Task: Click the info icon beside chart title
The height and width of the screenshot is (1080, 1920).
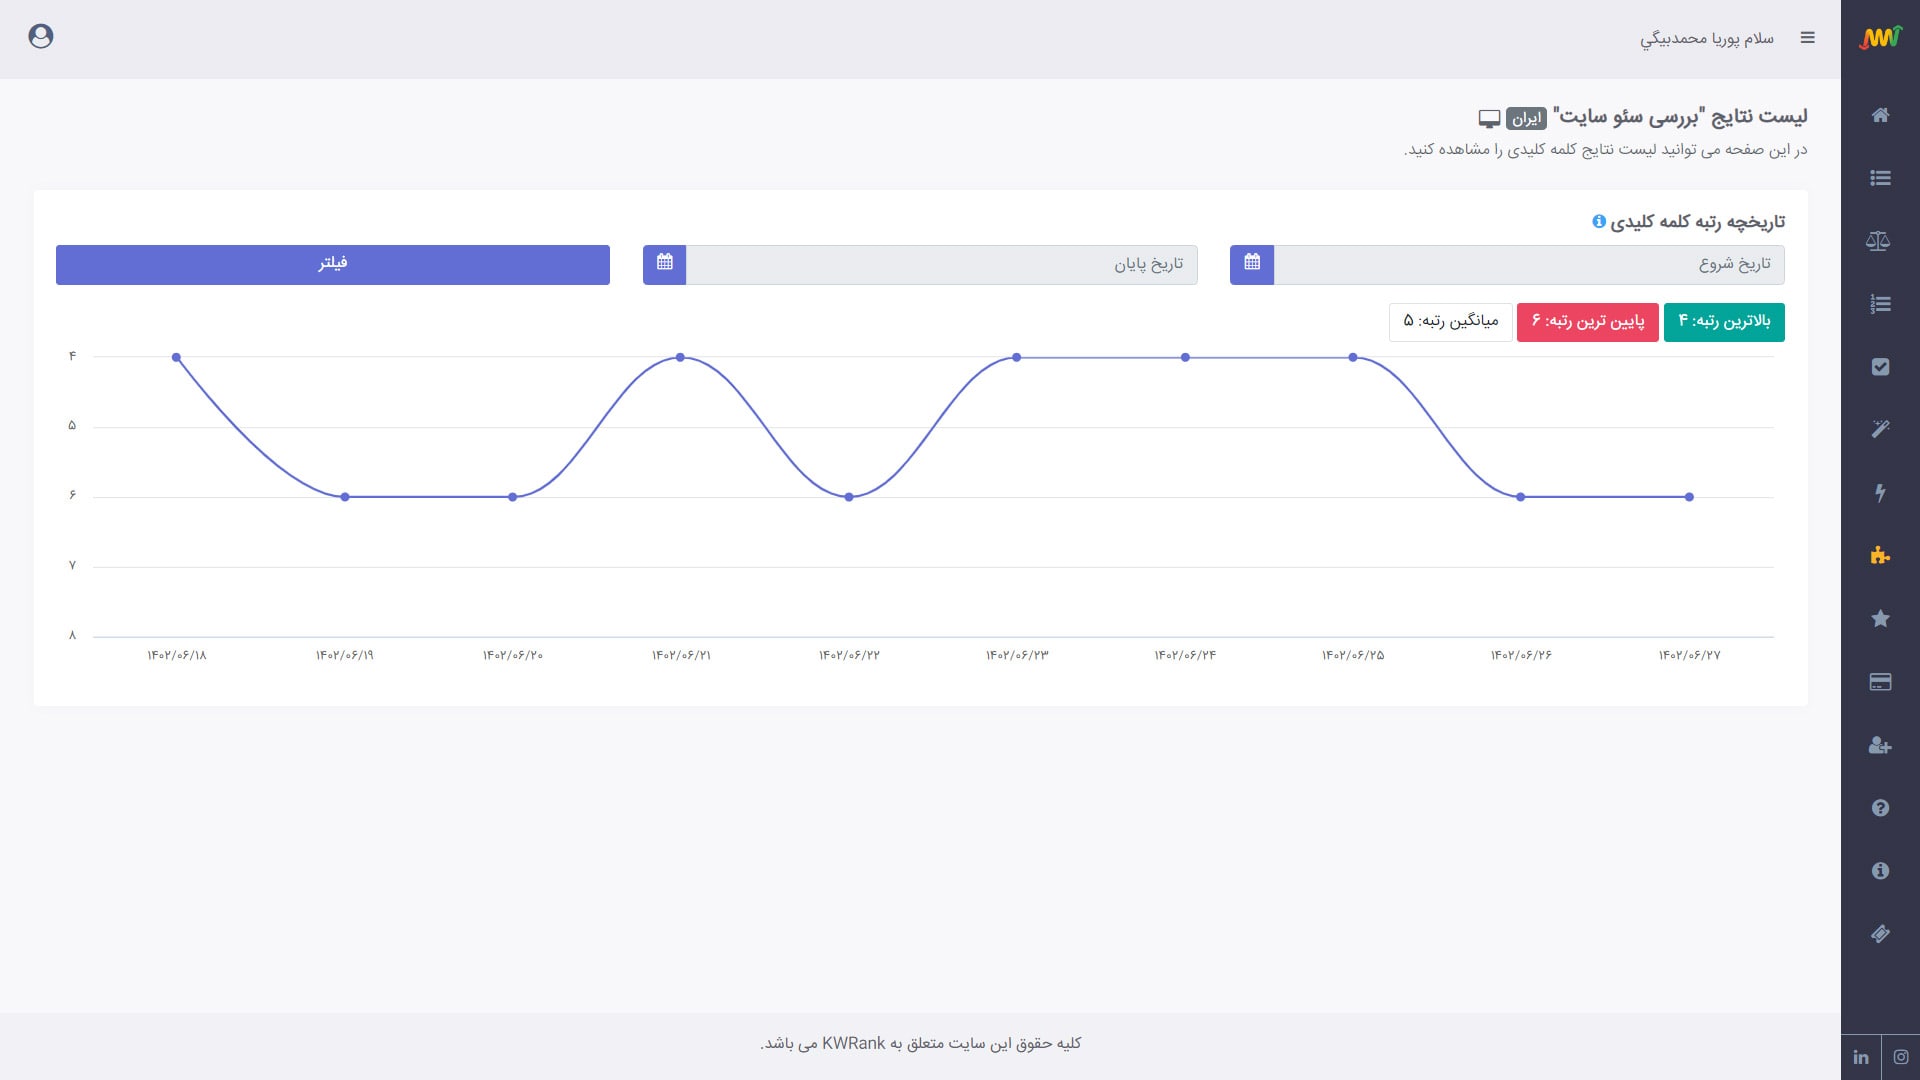Action: (x=1599, y=221)
